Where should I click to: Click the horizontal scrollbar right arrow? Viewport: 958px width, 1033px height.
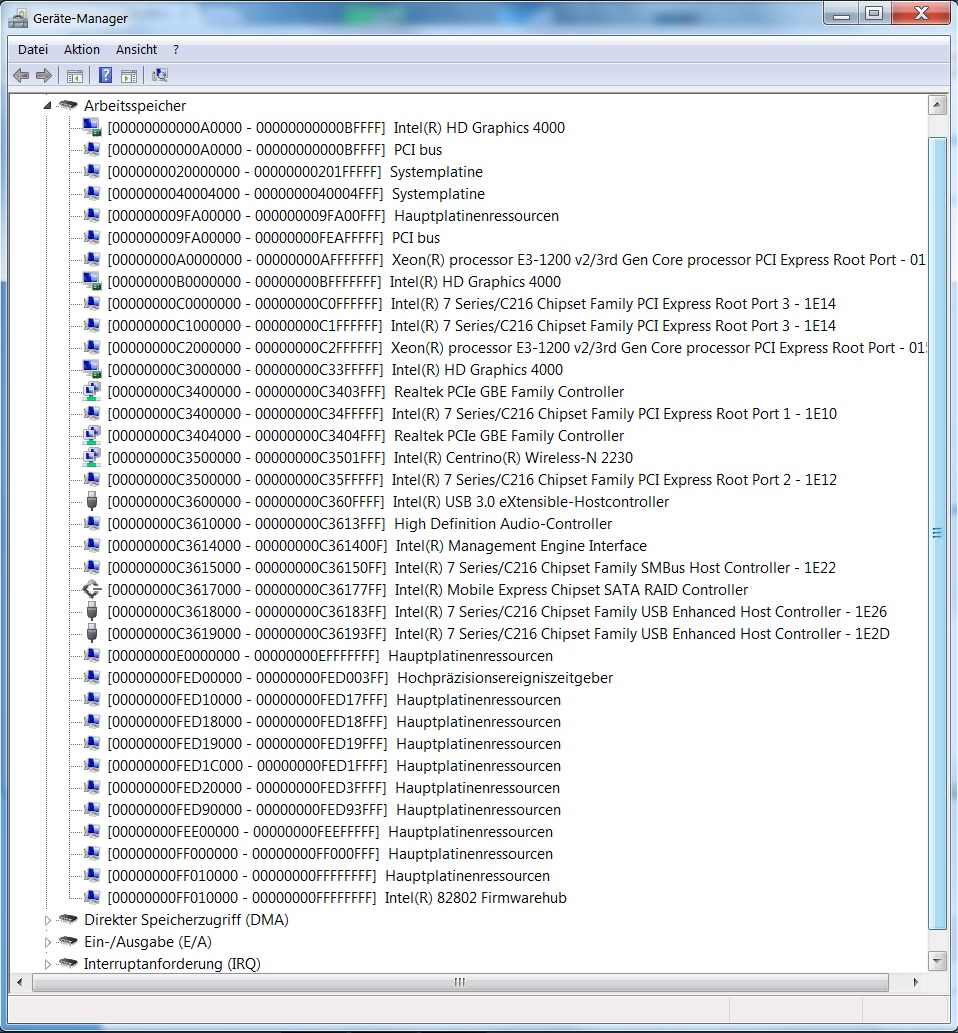pyautogui.click(x=915, y=982)
